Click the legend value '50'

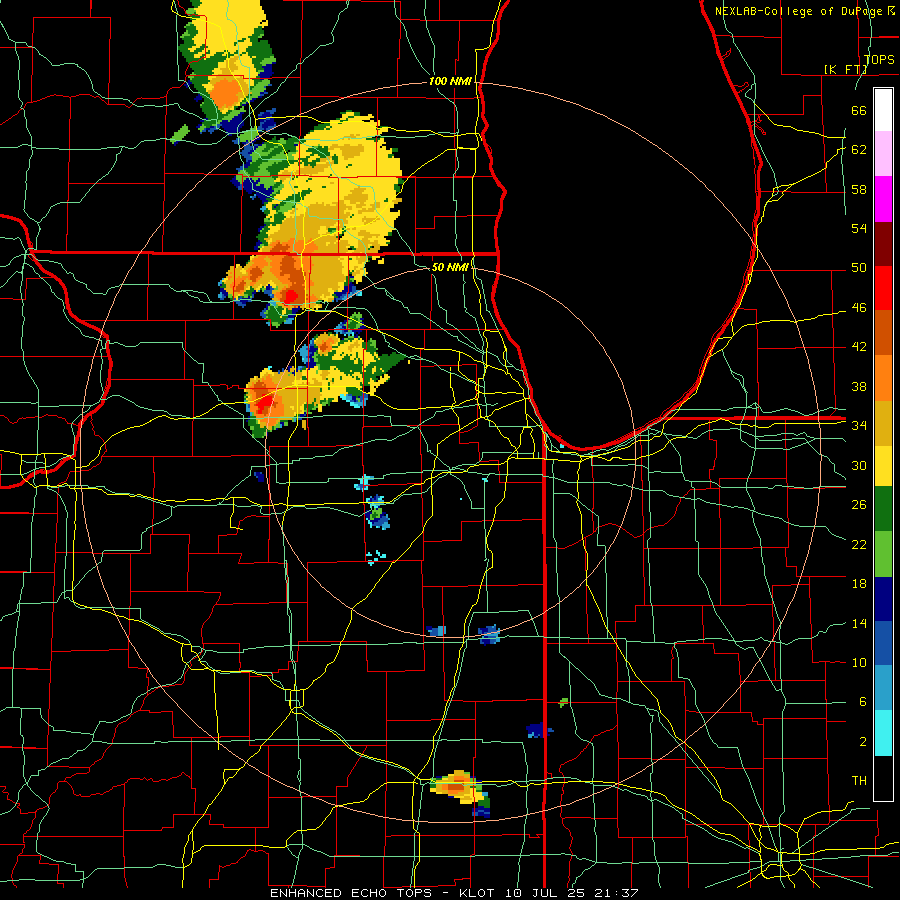click(859, 268)
